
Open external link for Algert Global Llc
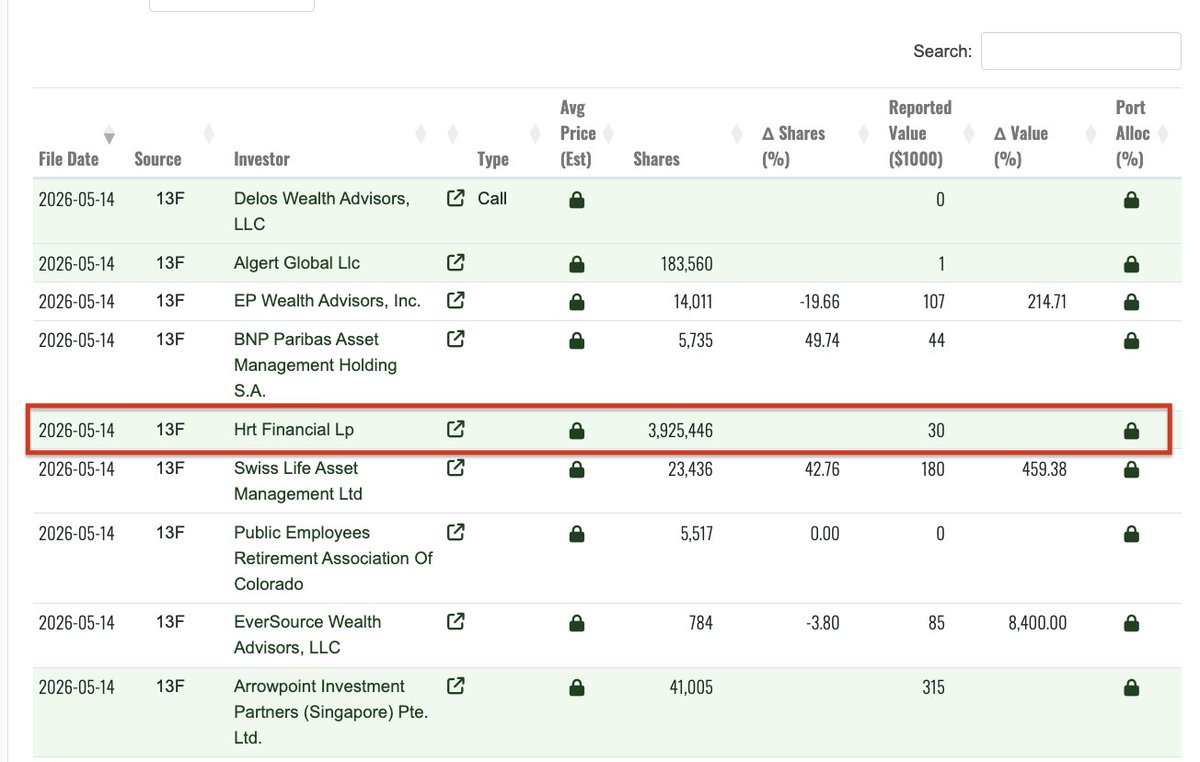click(x=455, y=263)
